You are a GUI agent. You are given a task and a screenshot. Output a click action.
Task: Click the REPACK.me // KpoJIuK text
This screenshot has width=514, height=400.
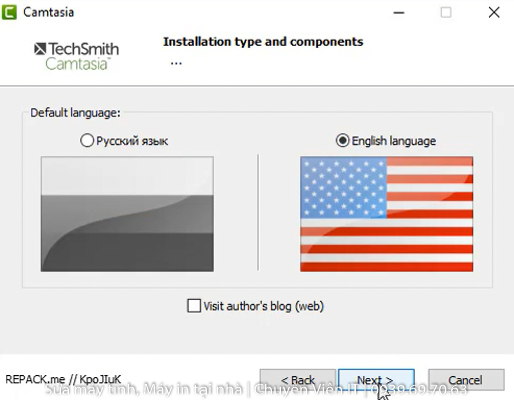[x=63, y=379]
